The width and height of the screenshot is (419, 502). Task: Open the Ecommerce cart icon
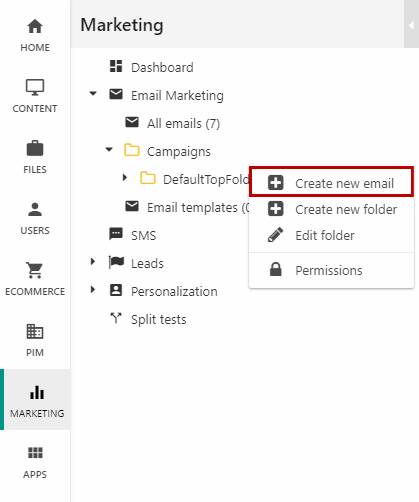(35, 270)
